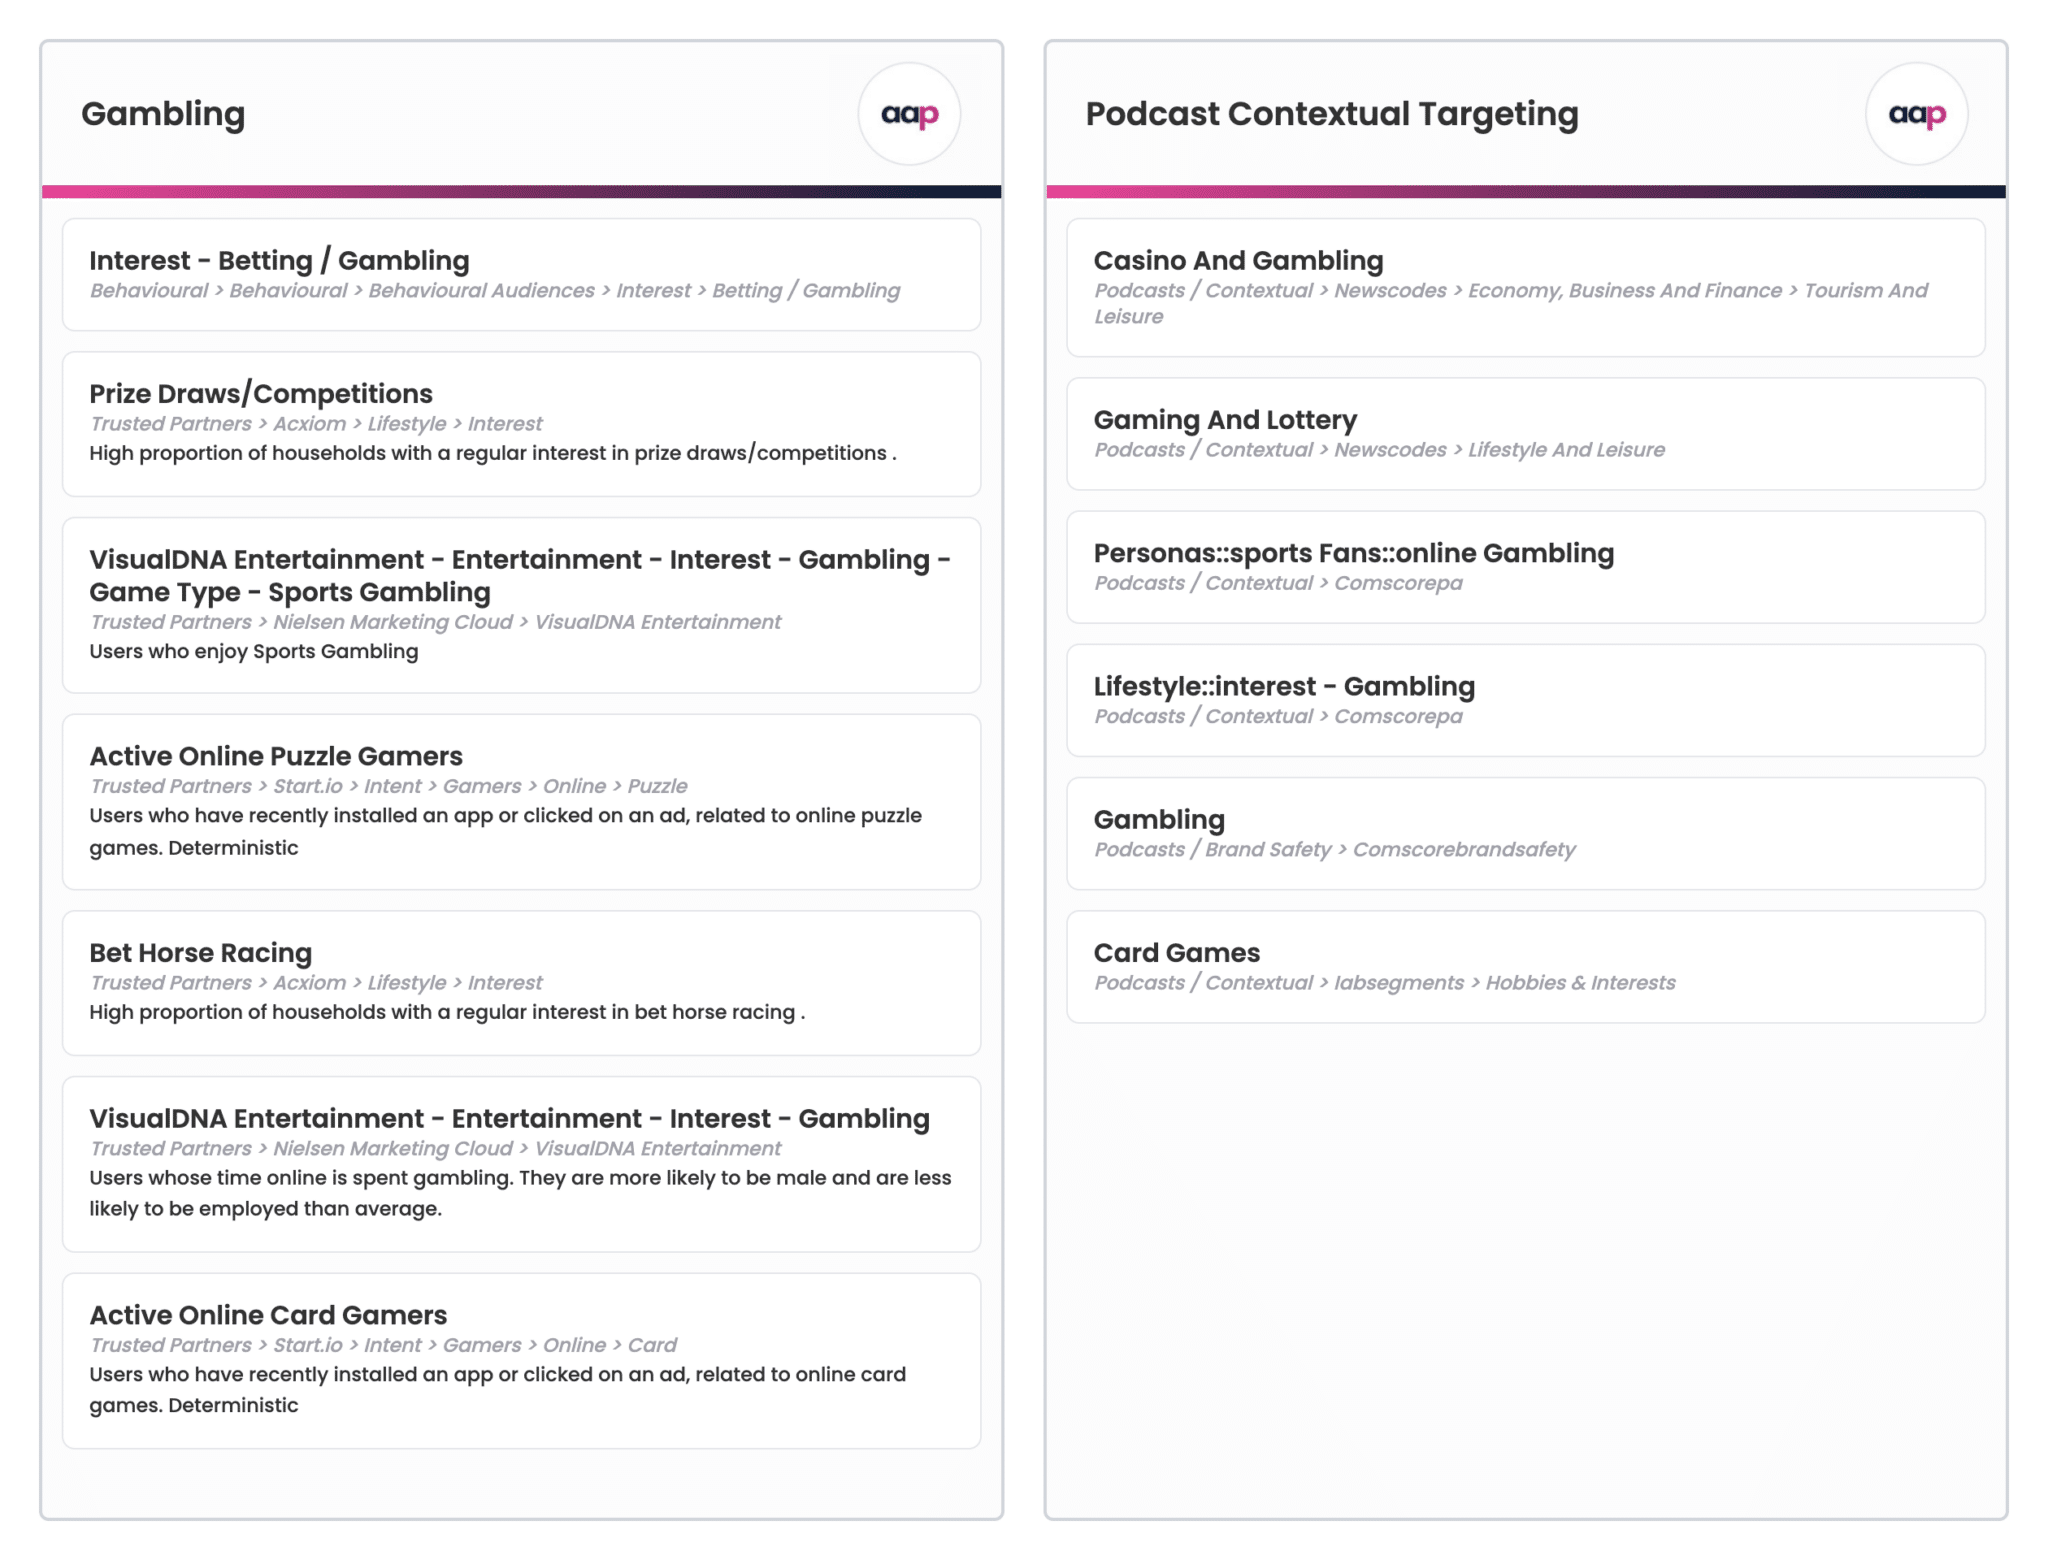Click Nielsen Marketing Cloud path in Sports Gambling card
Image resolution: width=2048 pixels, height=1560 pixels.
tap(393, 622)
